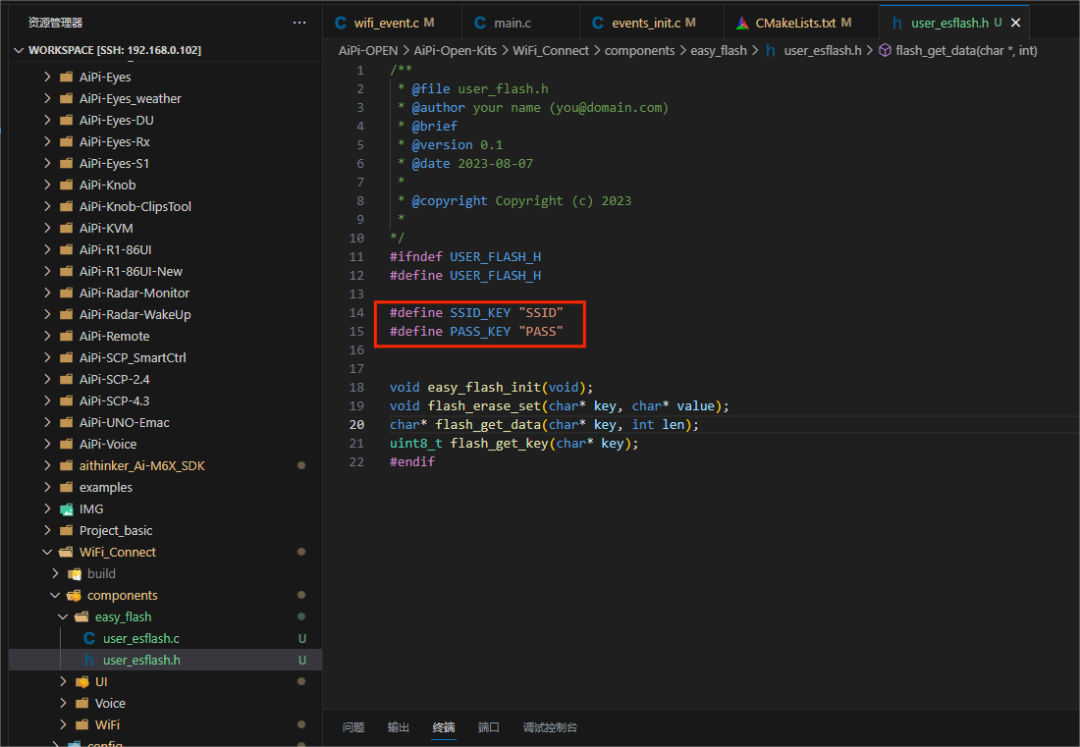Click the C icon on wifi_event.c tab
This screenshot has width=1080, height=747.
click(340, 22)
